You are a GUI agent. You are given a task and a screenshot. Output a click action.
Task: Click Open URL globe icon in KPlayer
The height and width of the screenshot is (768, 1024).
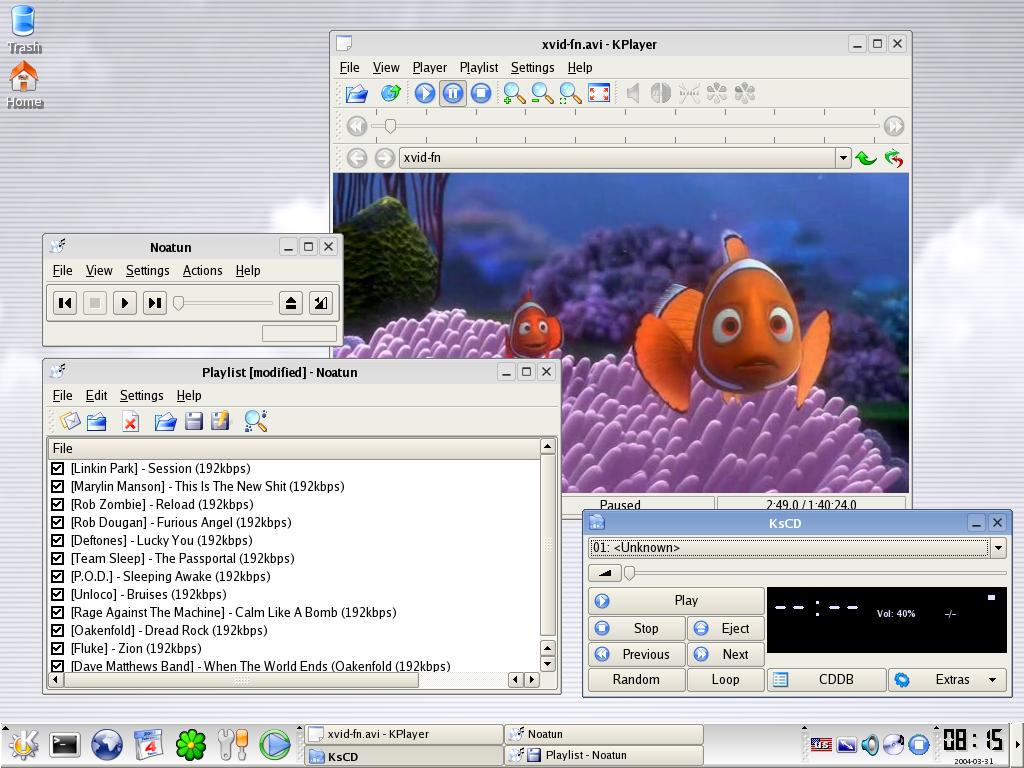[391, 93]
